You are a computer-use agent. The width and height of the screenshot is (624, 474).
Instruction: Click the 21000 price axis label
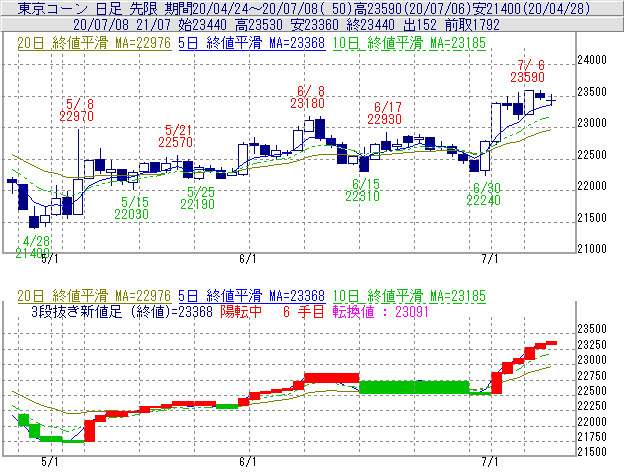592,248
